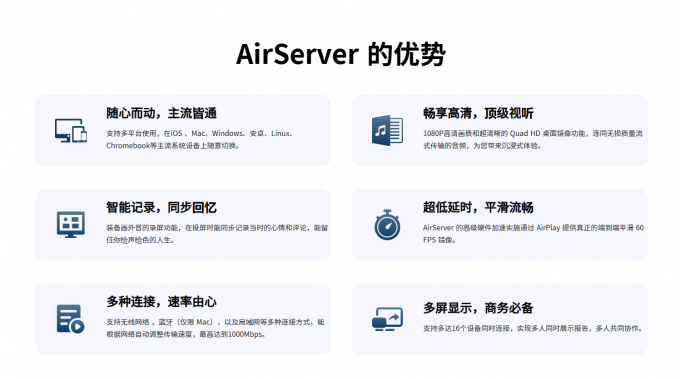Select heading 智能记录，同步回忆
Image resolution: width=680 pixels, height=379 pixels.
coord(161,208)
